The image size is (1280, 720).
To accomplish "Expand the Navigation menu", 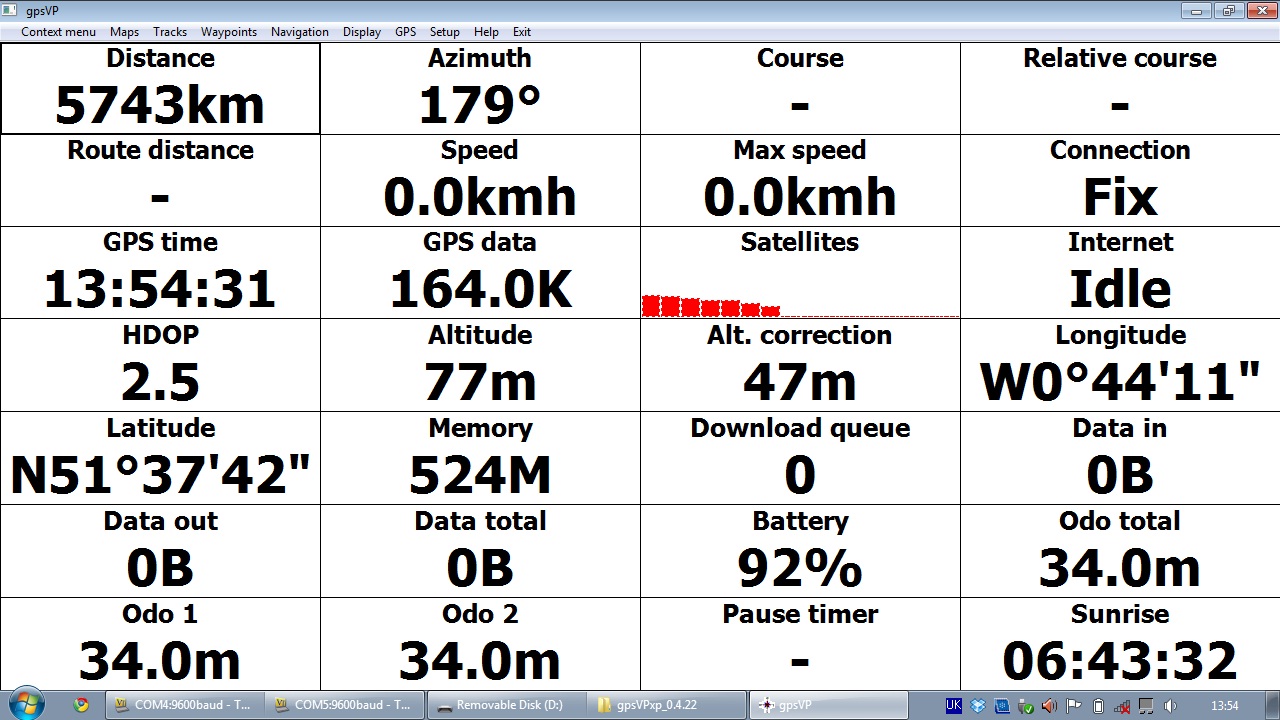I will coord(299,32).
